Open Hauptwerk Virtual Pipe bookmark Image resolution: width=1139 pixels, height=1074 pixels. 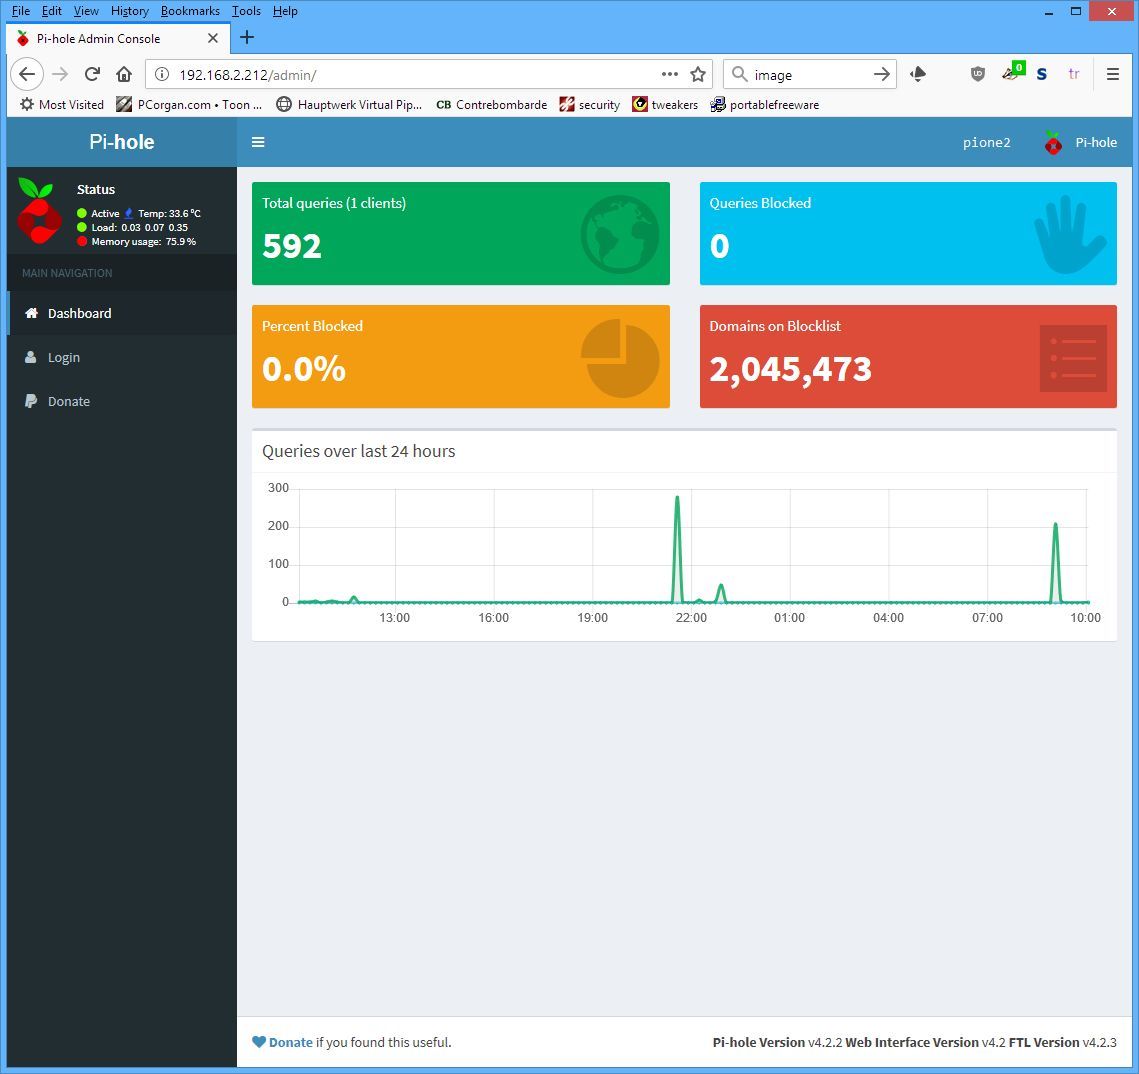(349, 105)
